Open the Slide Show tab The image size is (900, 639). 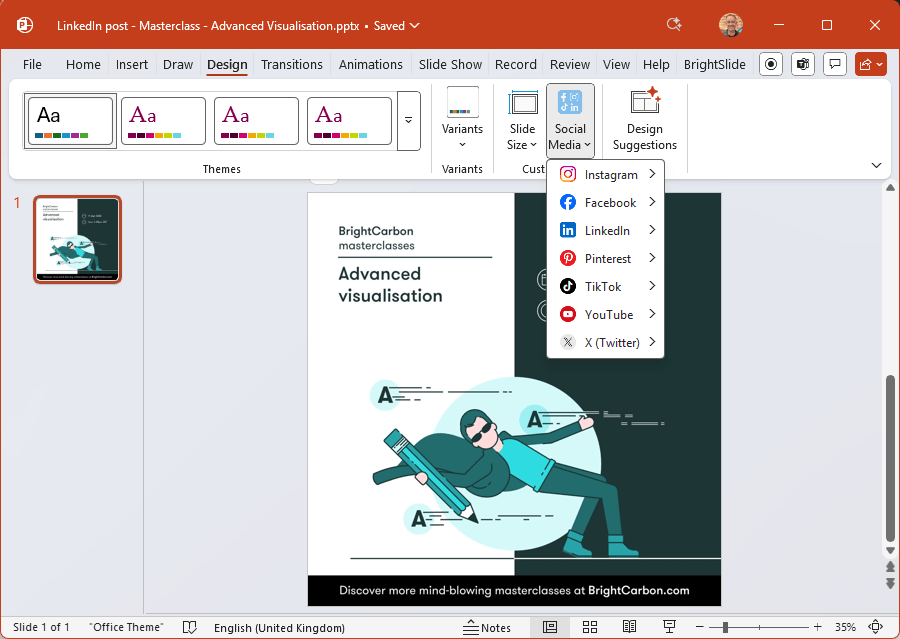[450, 64]
